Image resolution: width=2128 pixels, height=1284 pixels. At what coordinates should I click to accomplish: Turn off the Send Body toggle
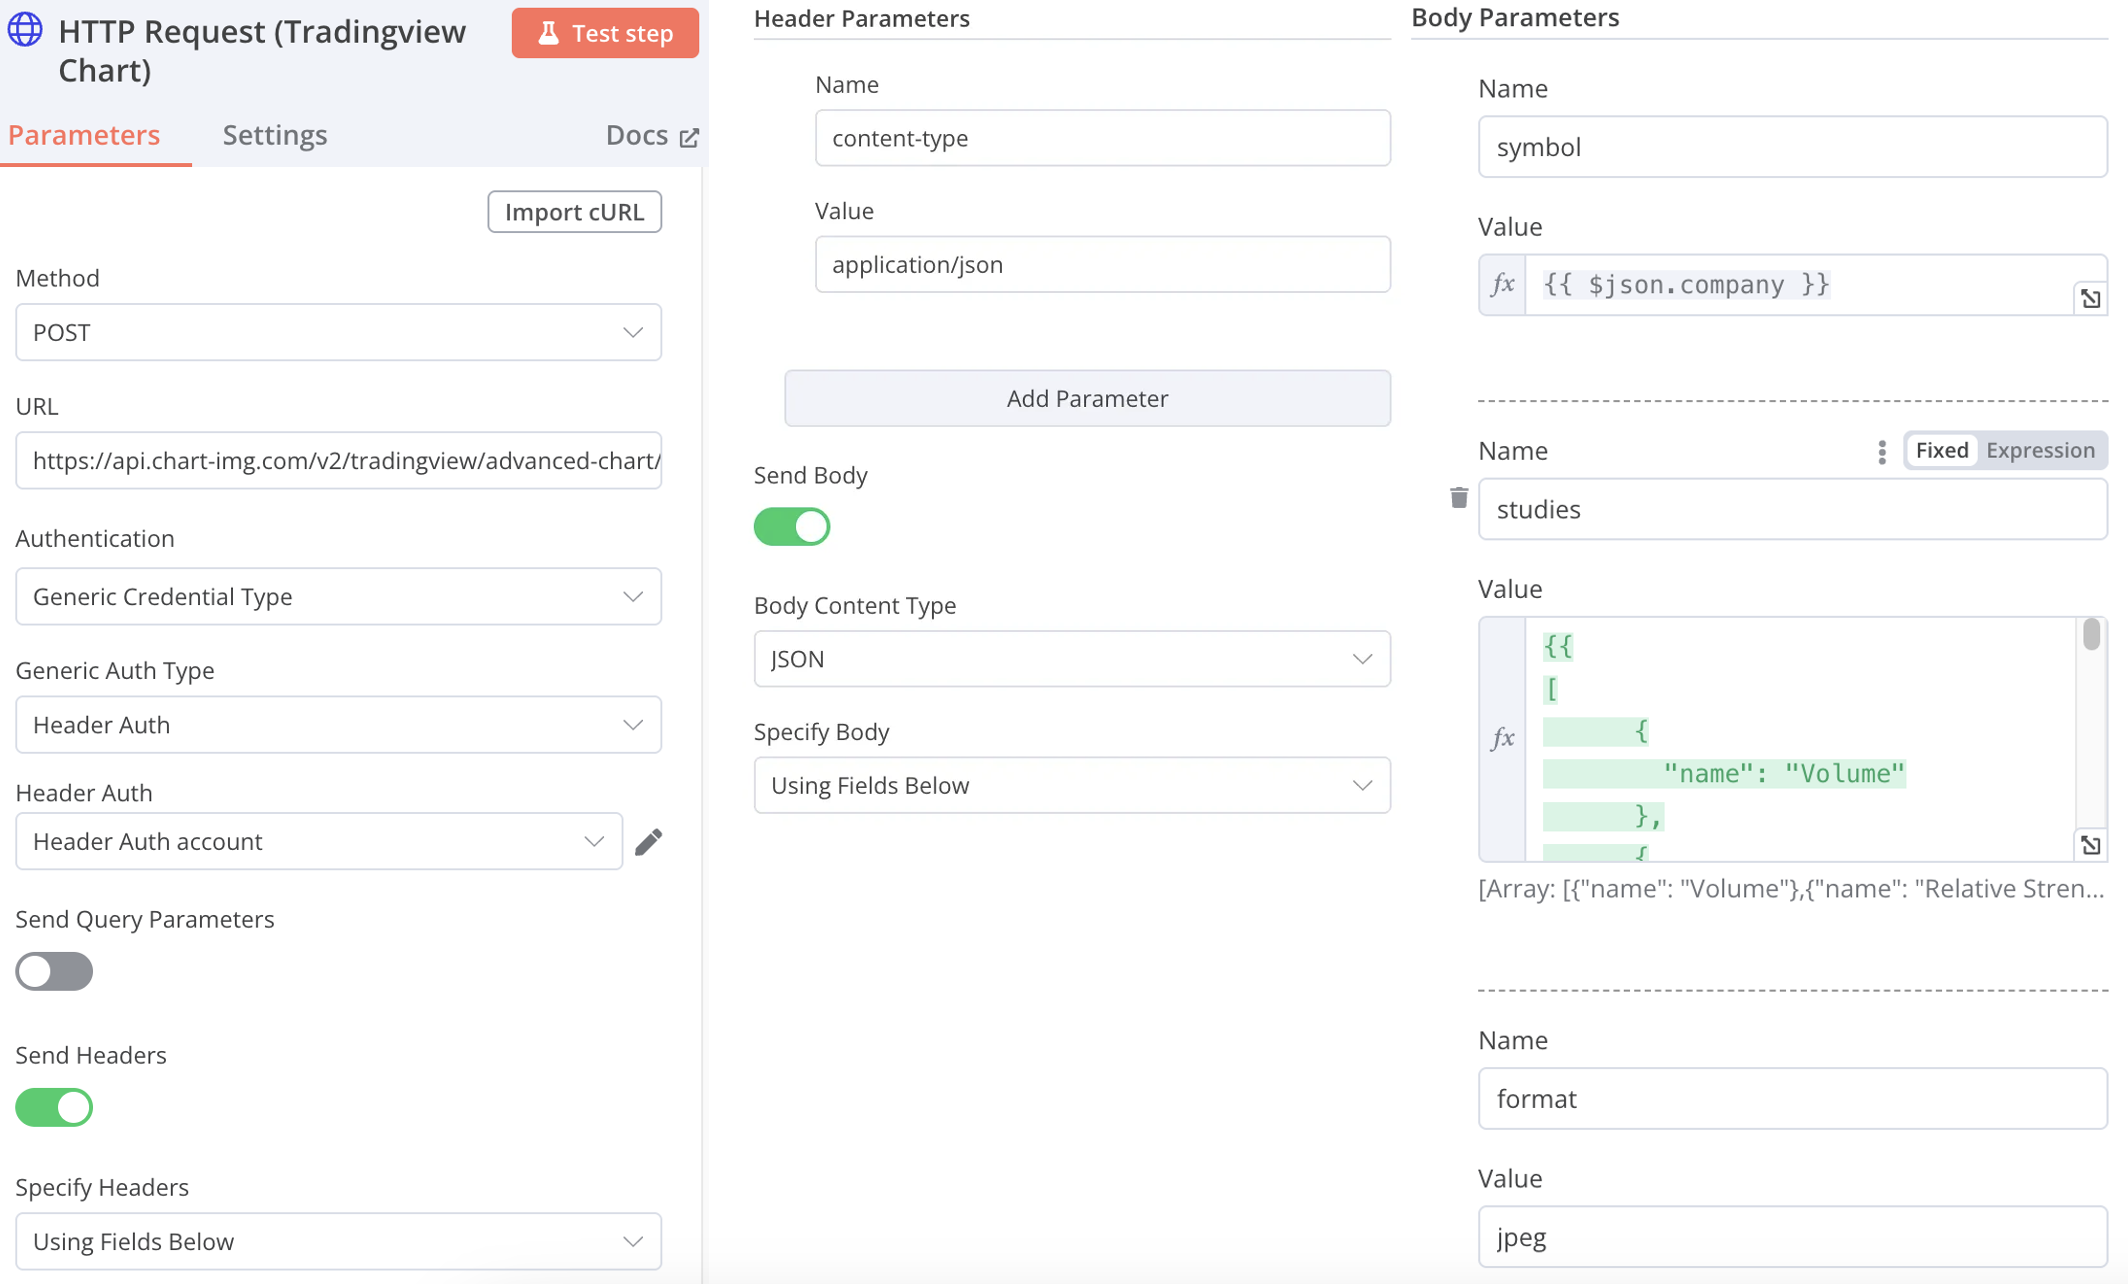click(x=791, y=526)
